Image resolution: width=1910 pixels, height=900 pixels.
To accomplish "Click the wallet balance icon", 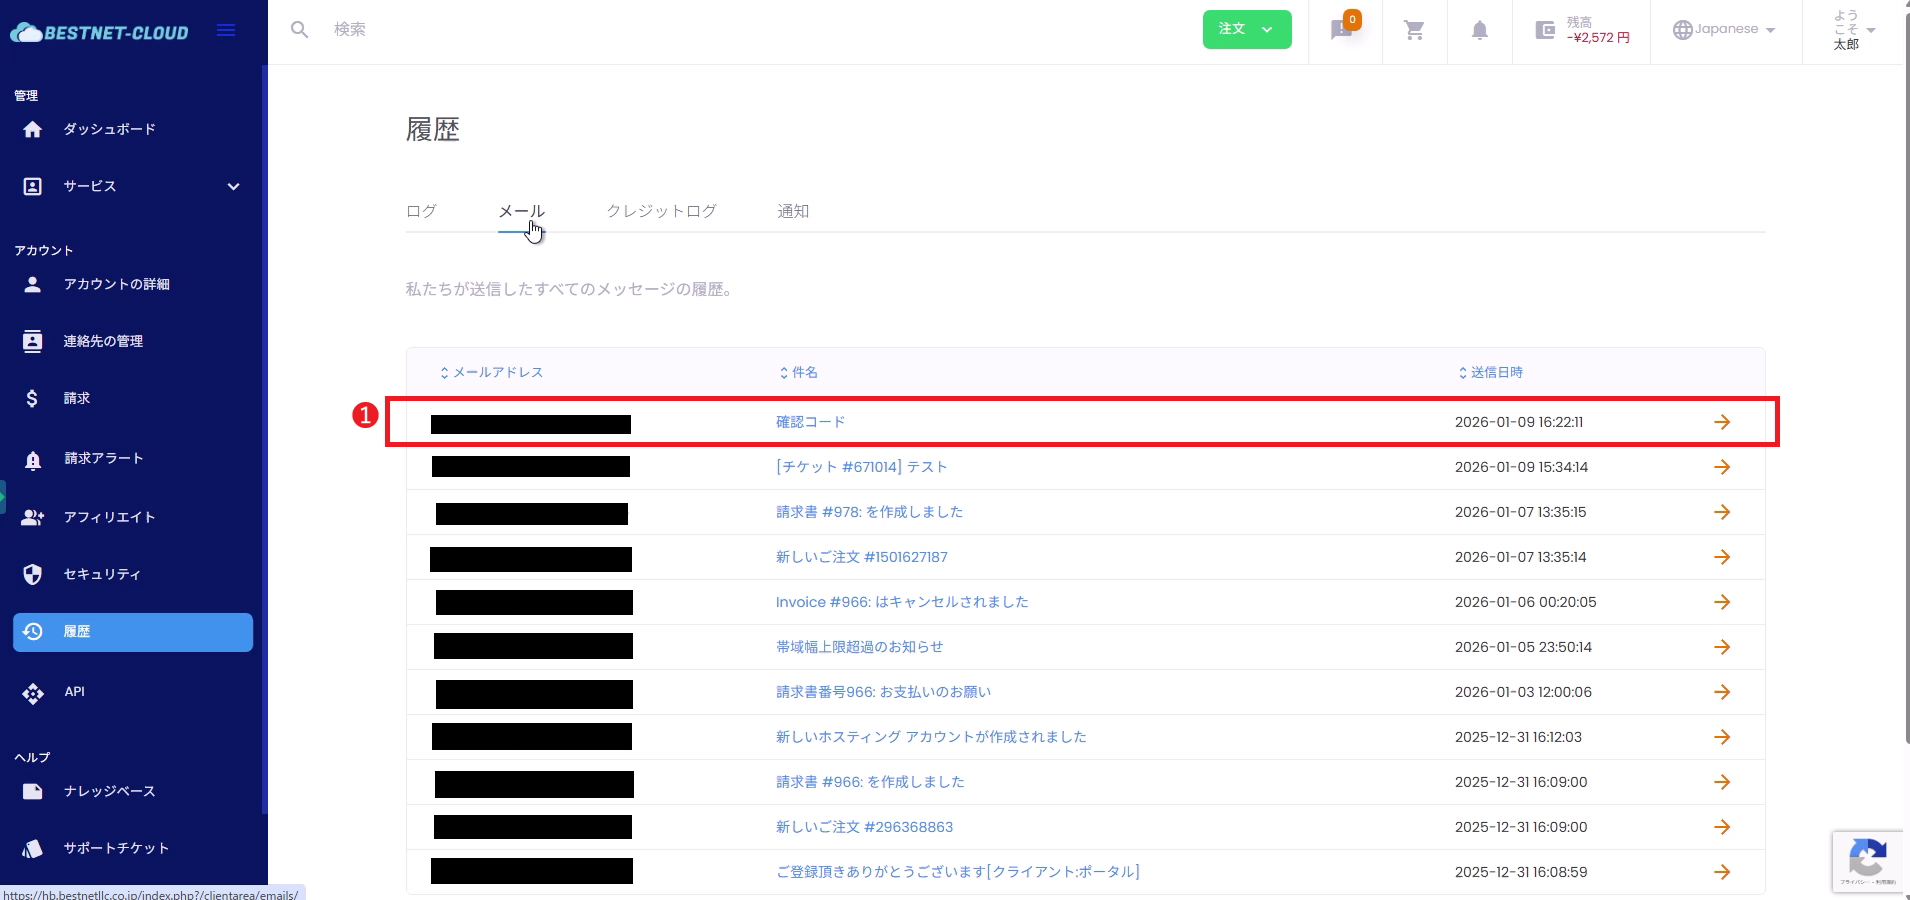I will (x=1545, y=30).
